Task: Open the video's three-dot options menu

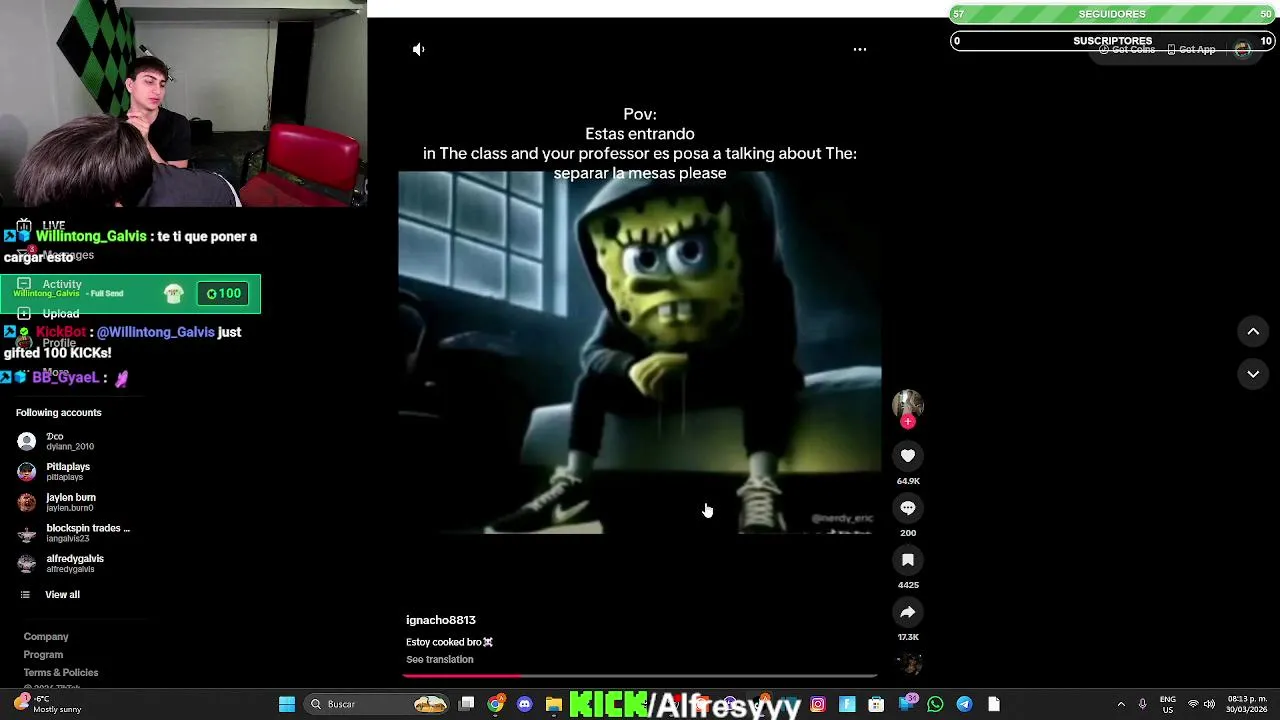Action: [x=860, y=49]
